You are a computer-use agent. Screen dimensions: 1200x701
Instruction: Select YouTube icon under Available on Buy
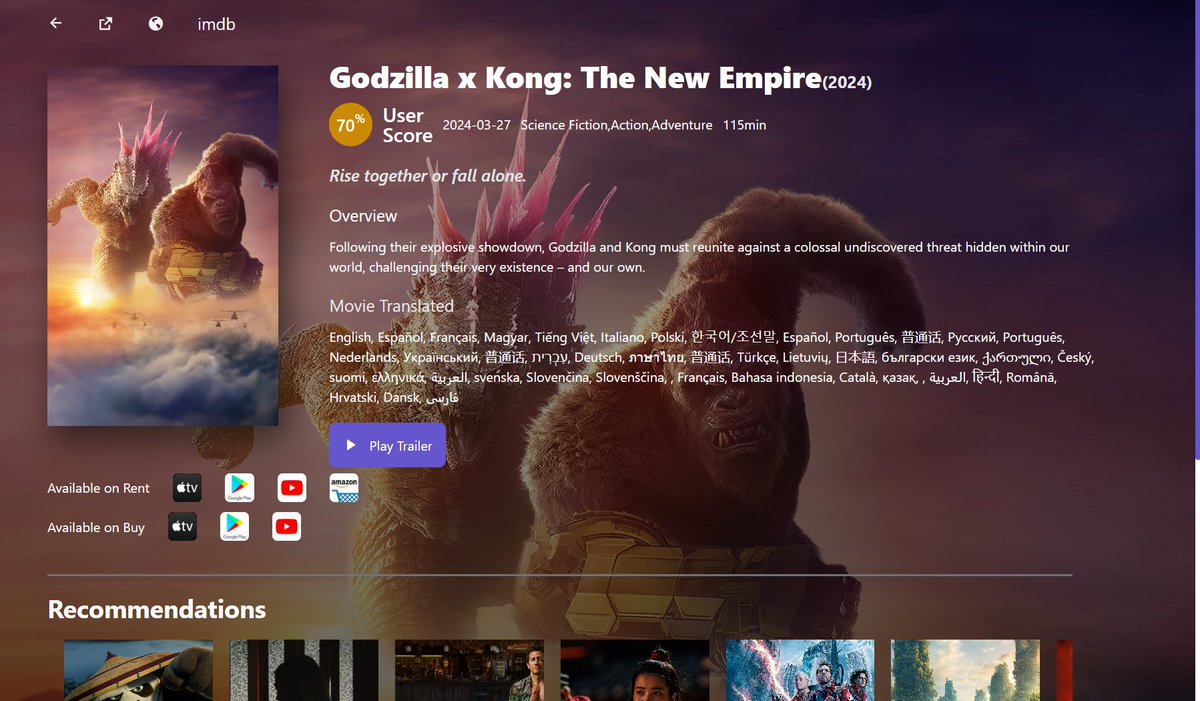[x=287, y=527]
